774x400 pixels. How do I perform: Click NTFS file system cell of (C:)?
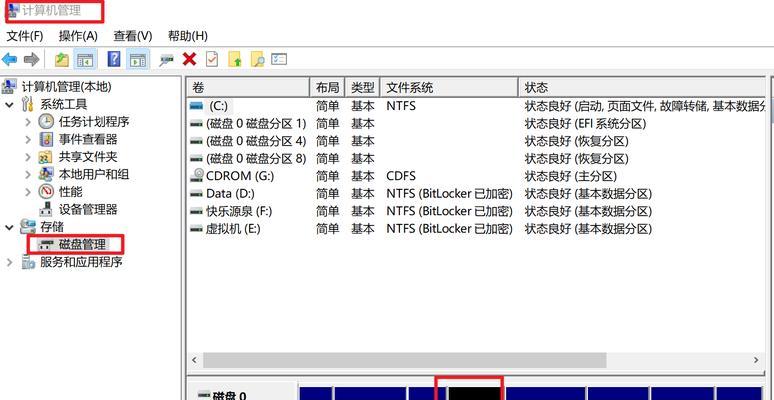401,106
